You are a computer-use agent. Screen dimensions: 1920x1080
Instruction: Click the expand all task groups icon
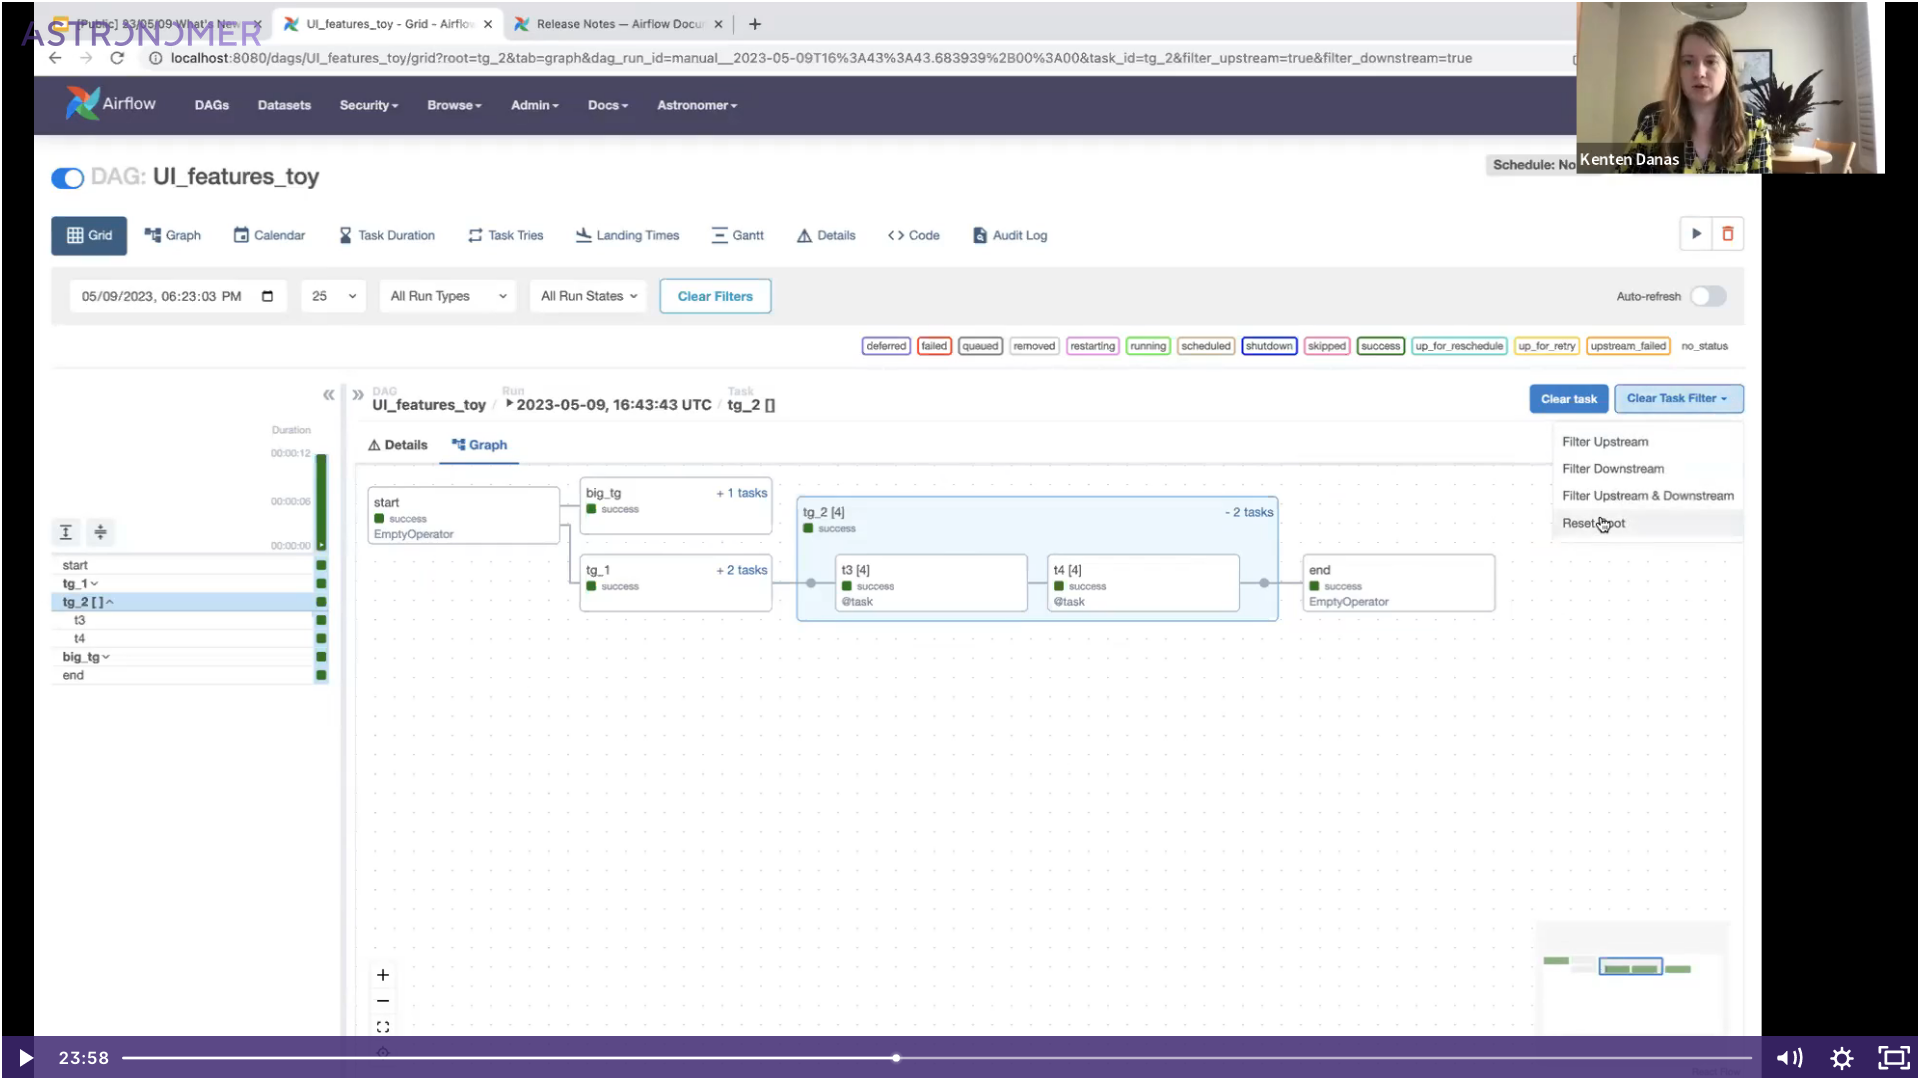[x=66, y=532]
